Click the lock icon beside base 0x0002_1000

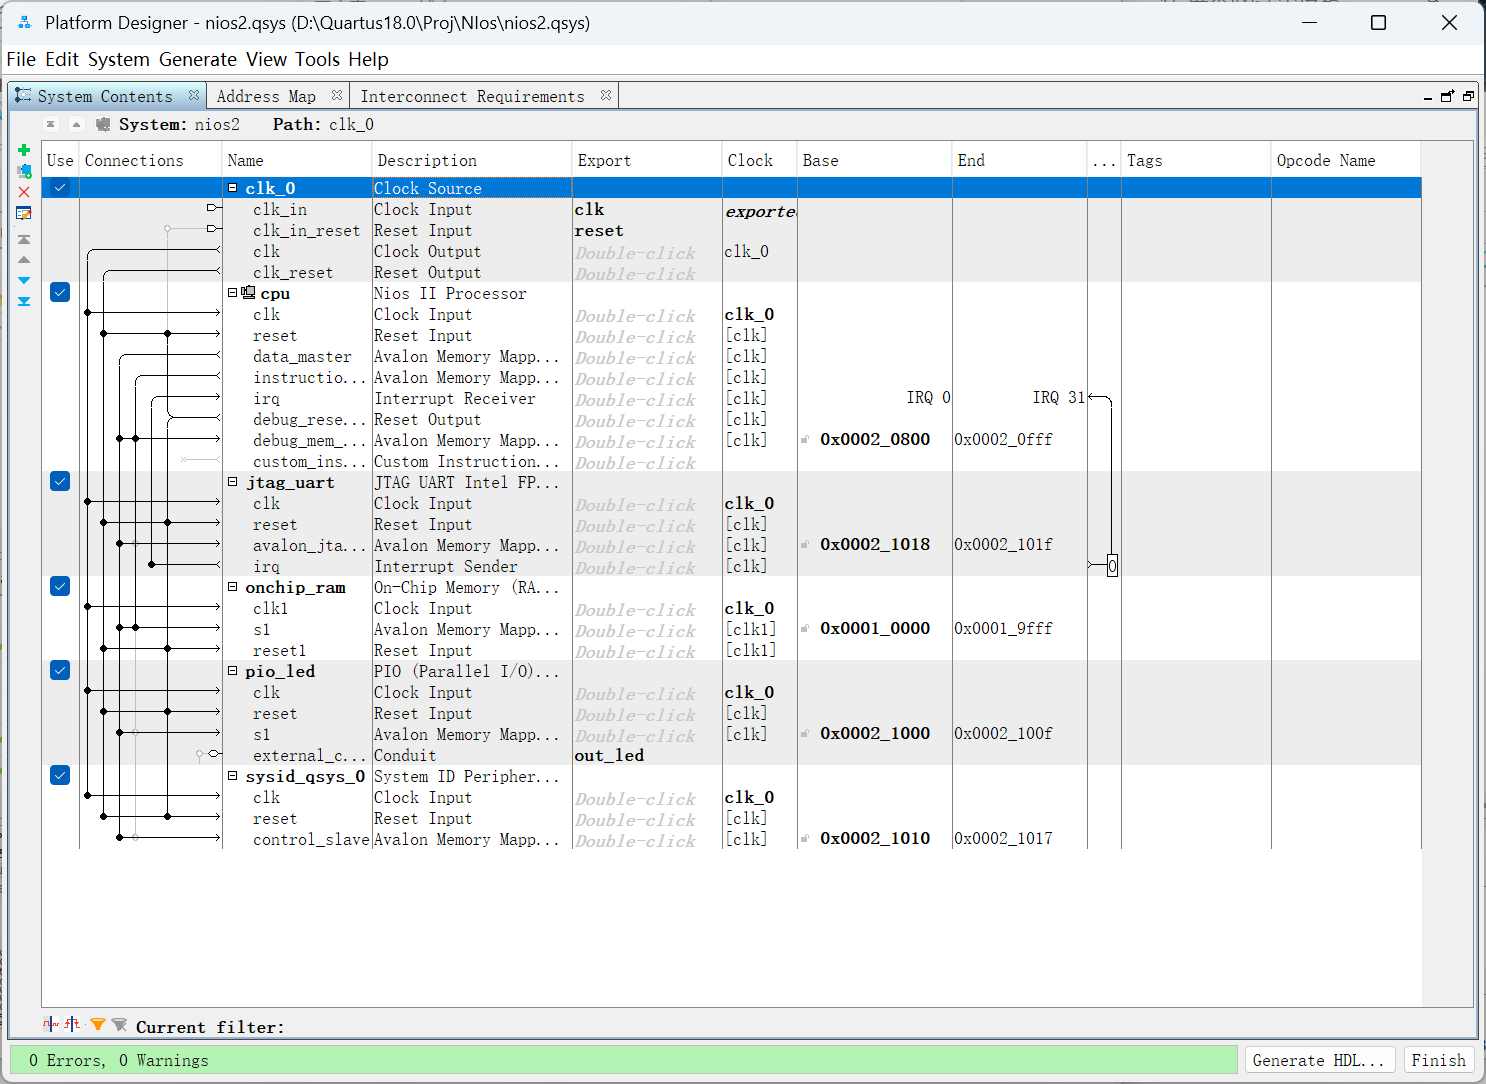pyautogui.click(x=805, y=734)
